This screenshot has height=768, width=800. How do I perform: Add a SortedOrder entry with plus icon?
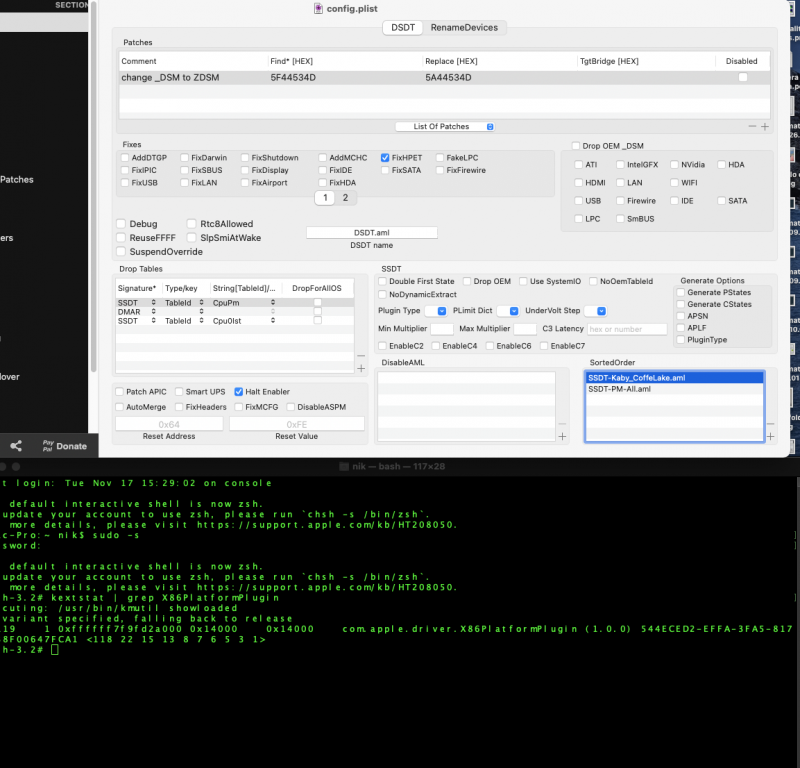pyautogui.click(x=770, y=436)
